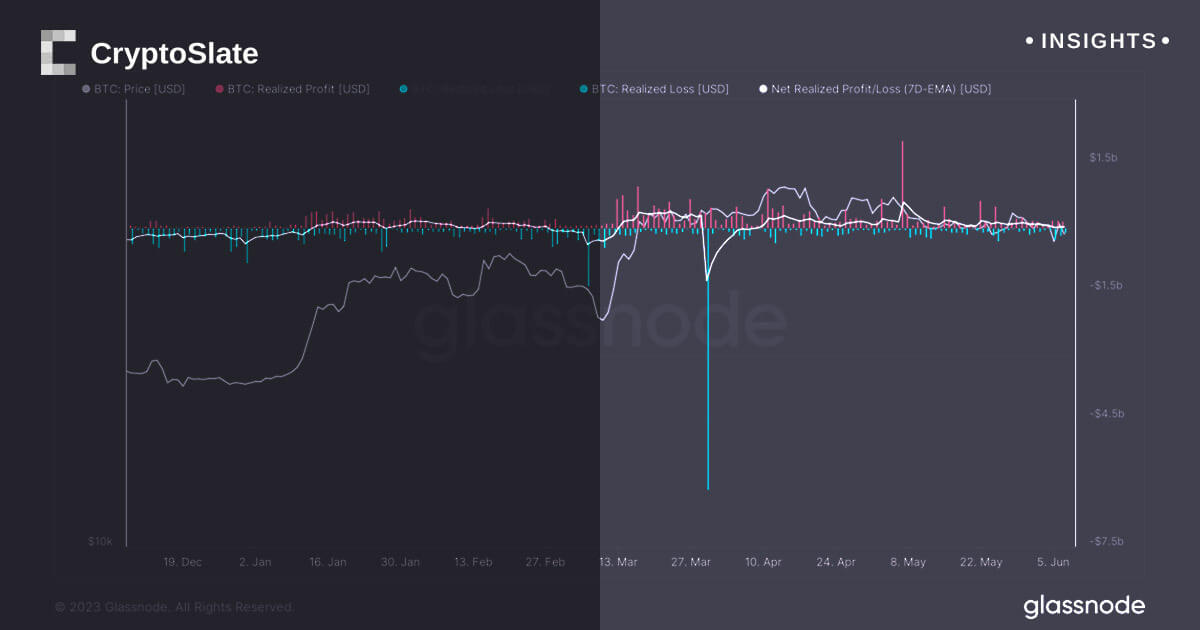Select the 13. Mar date label
This screenshot has width=1200, height=630.
617,562
